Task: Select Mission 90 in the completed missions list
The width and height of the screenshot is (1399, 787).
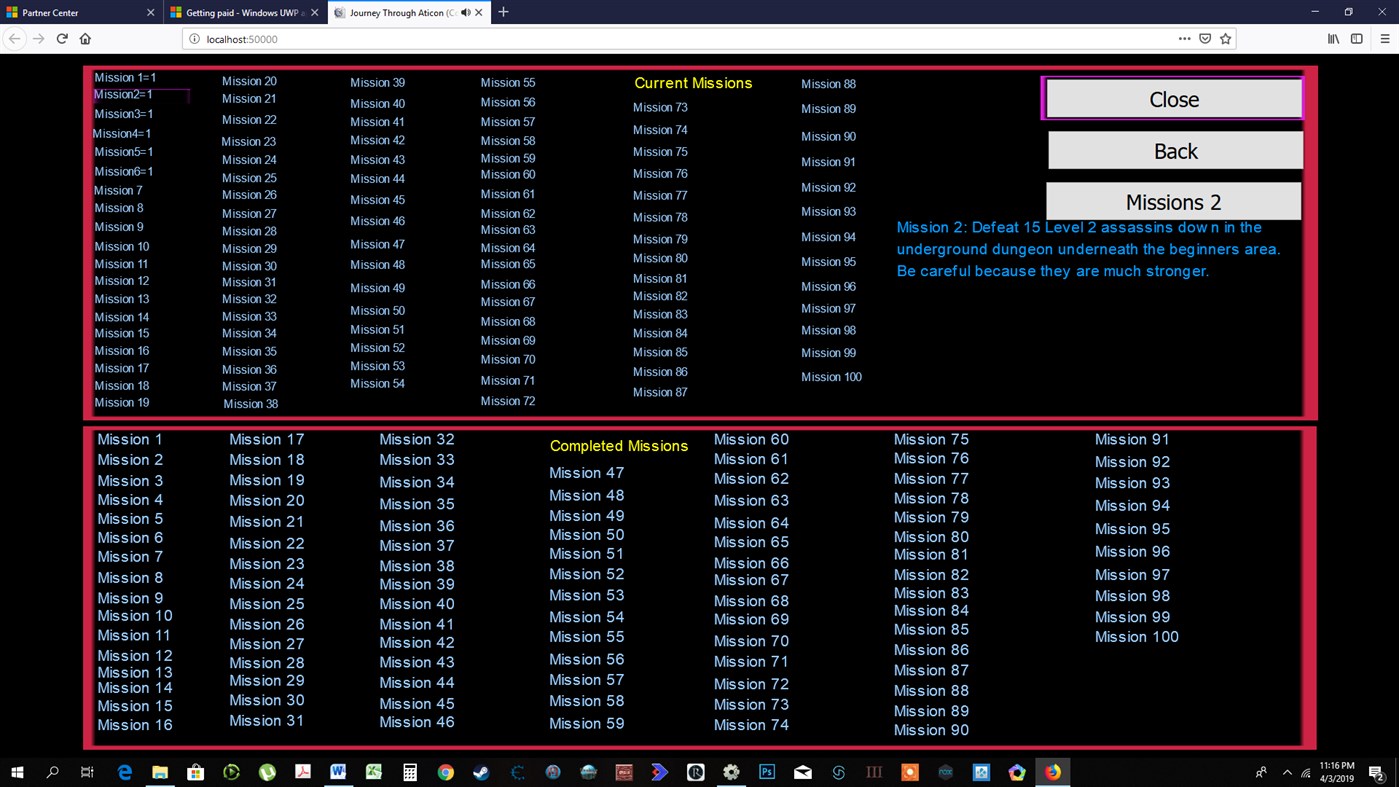Action: [931, 730]
